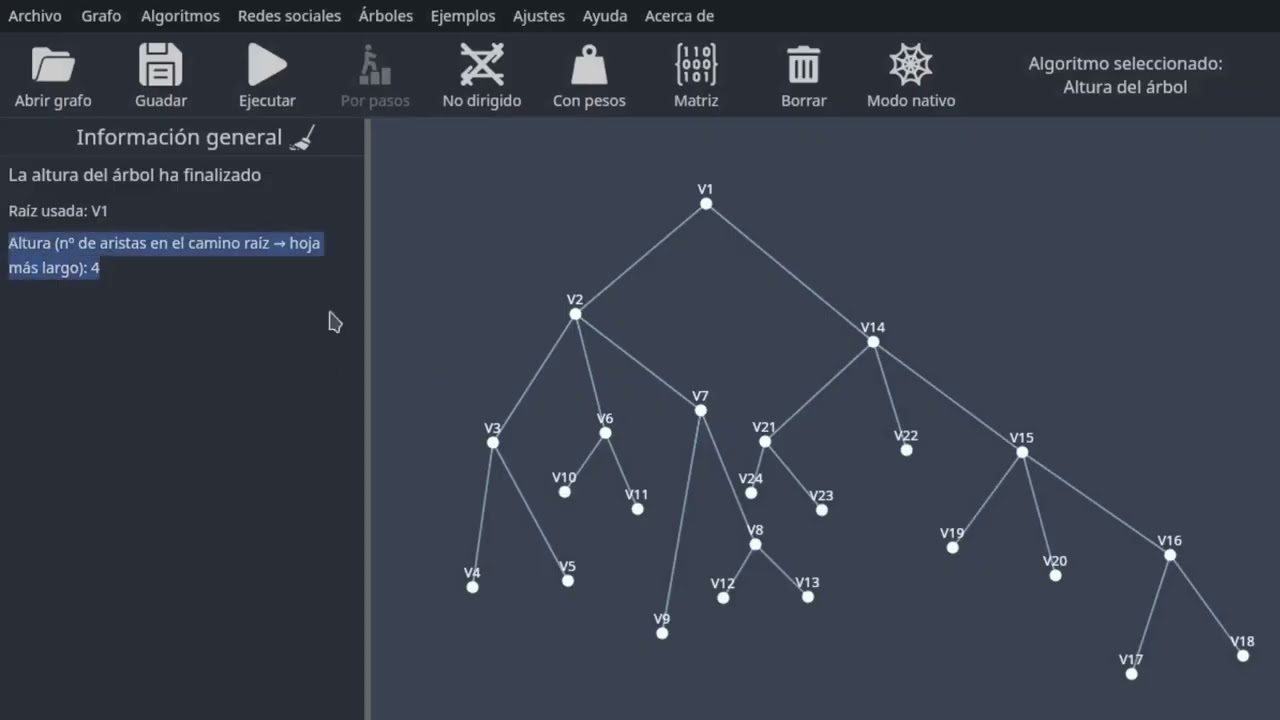Select leaf node V23

click(822, 510)
